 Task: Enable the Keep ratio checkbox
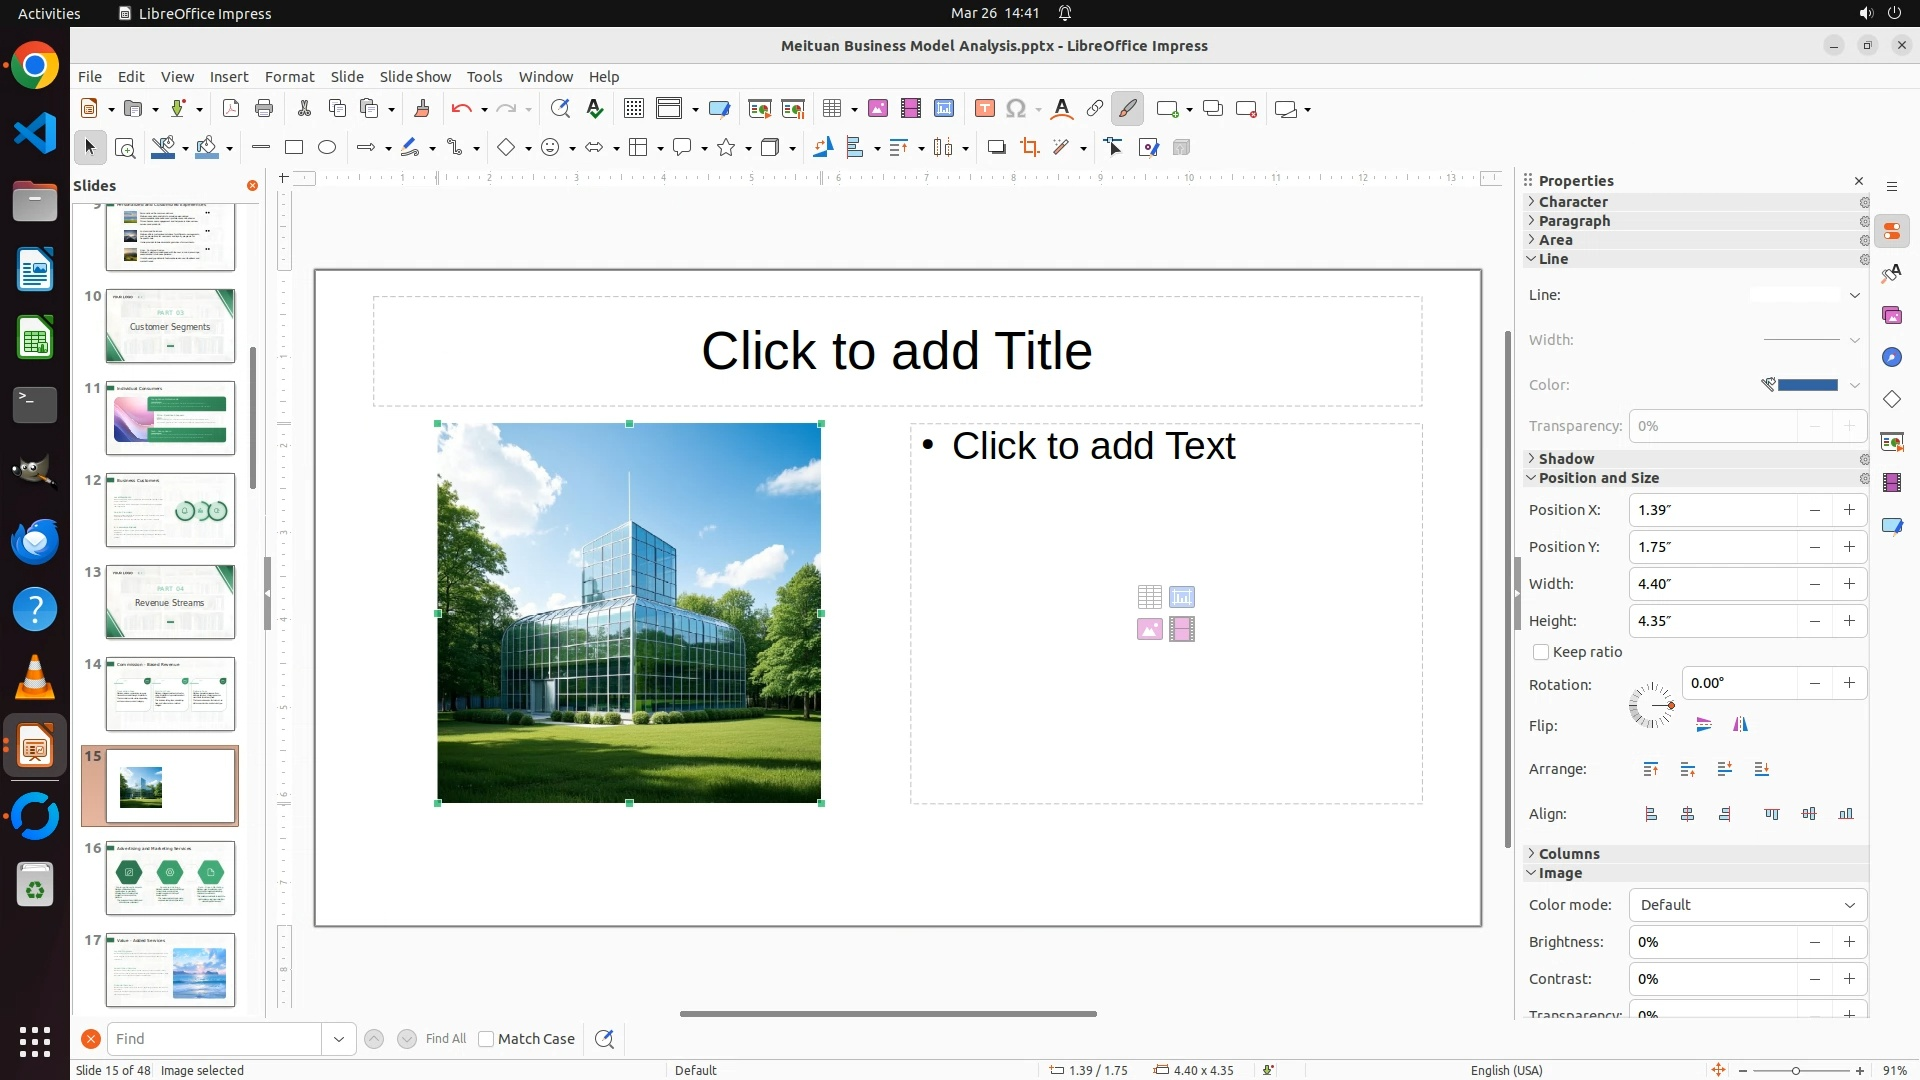coord(1541,652)
